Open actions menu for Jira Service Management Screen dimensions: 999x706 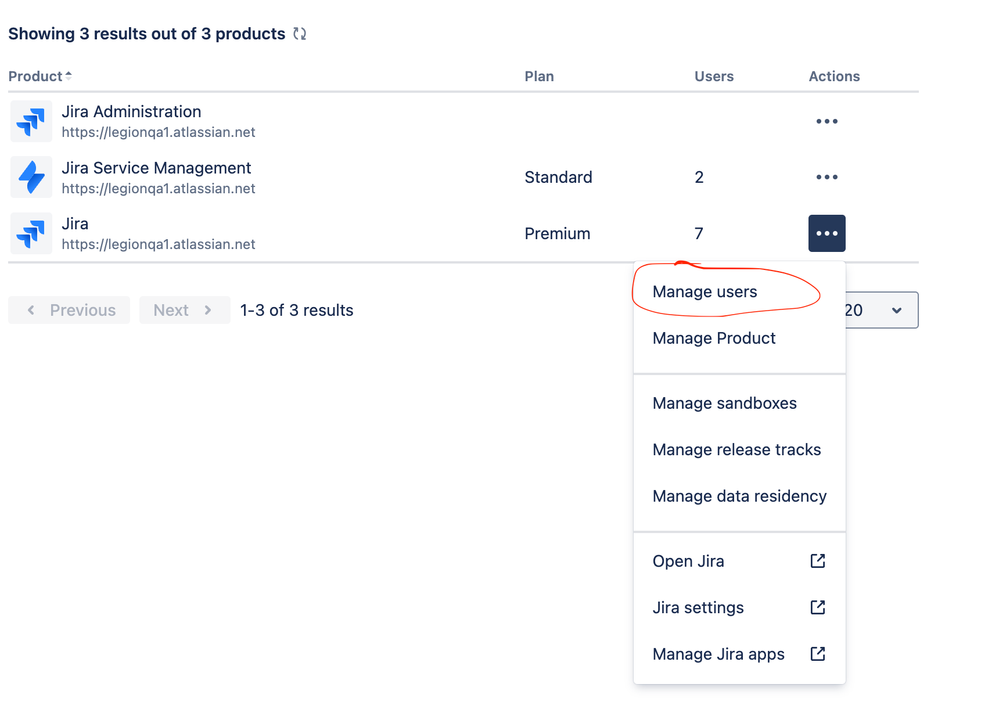[826, 177]
